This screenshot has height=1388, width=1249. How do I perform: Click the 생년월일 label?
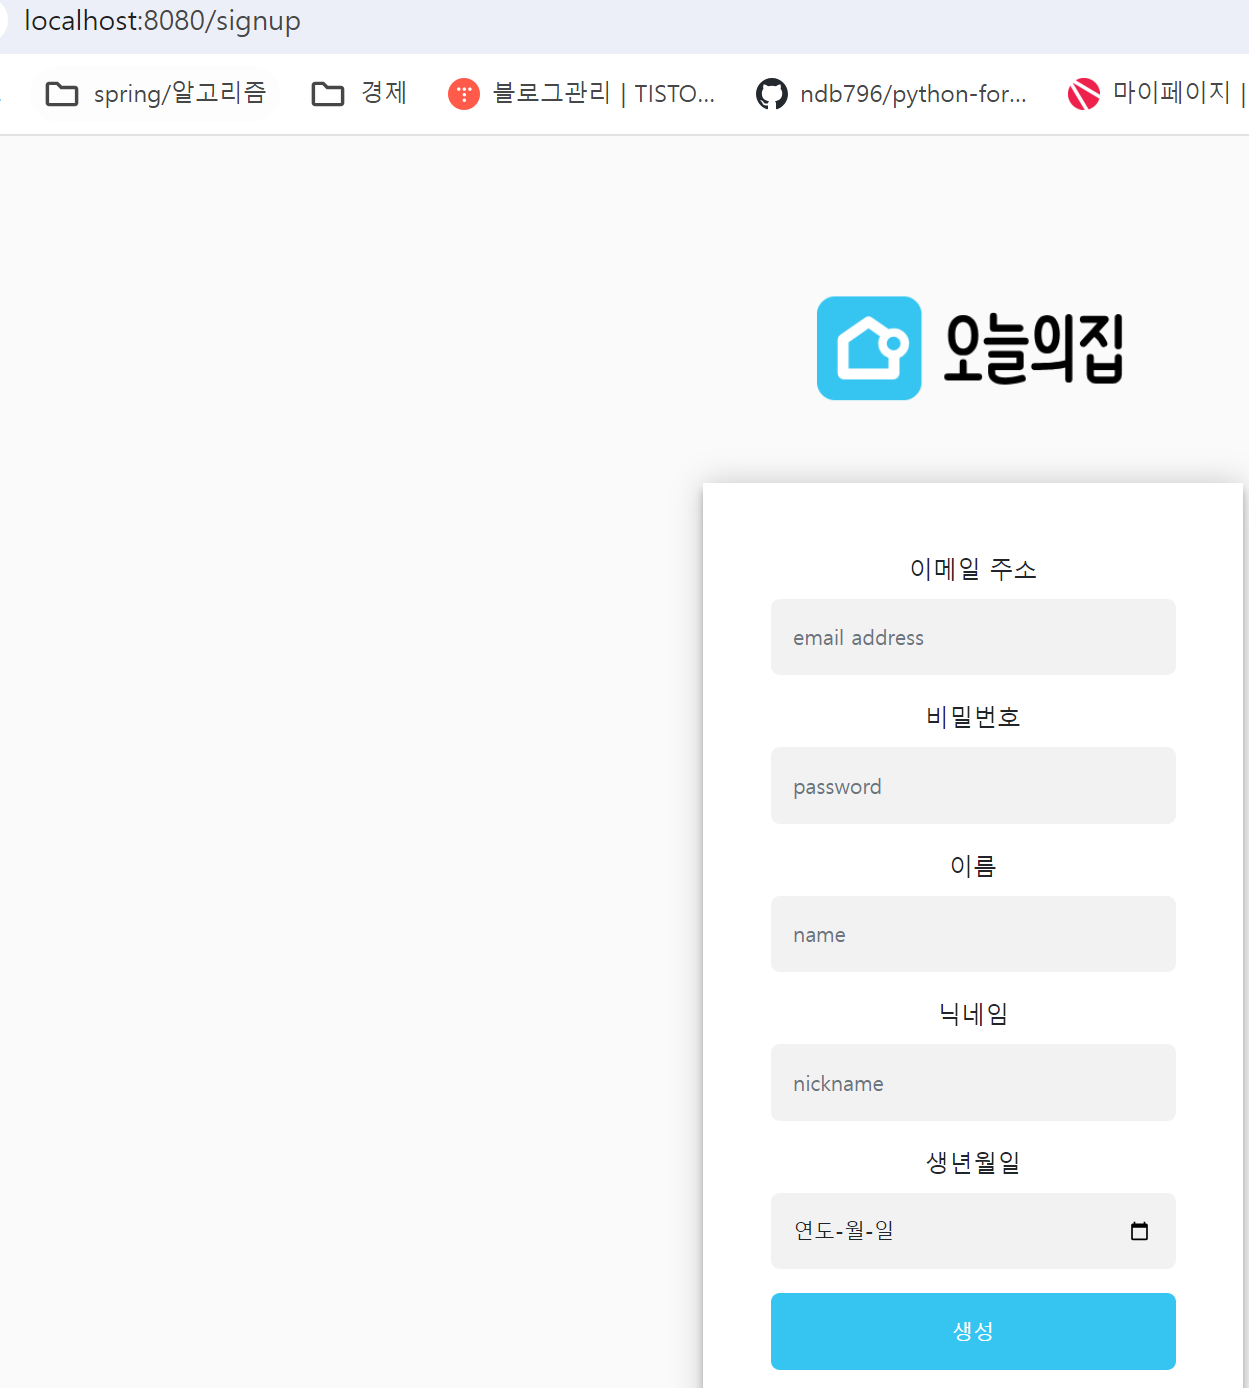[973, 1162]
